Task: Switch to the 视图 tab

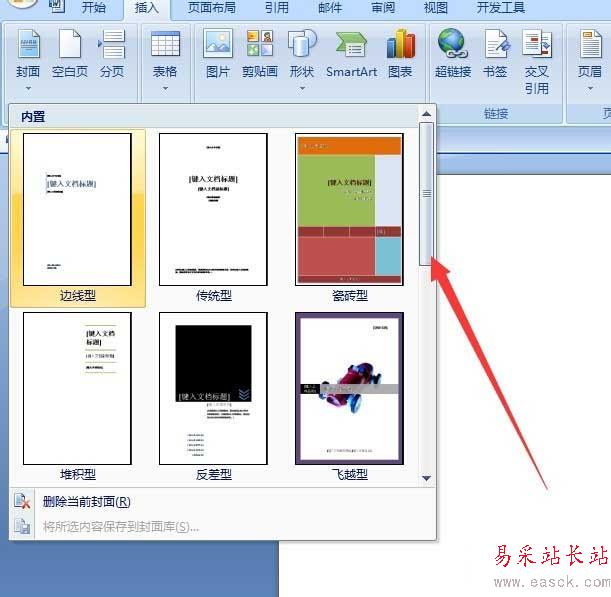Action: pyautogui.click(x=436, y=8)
